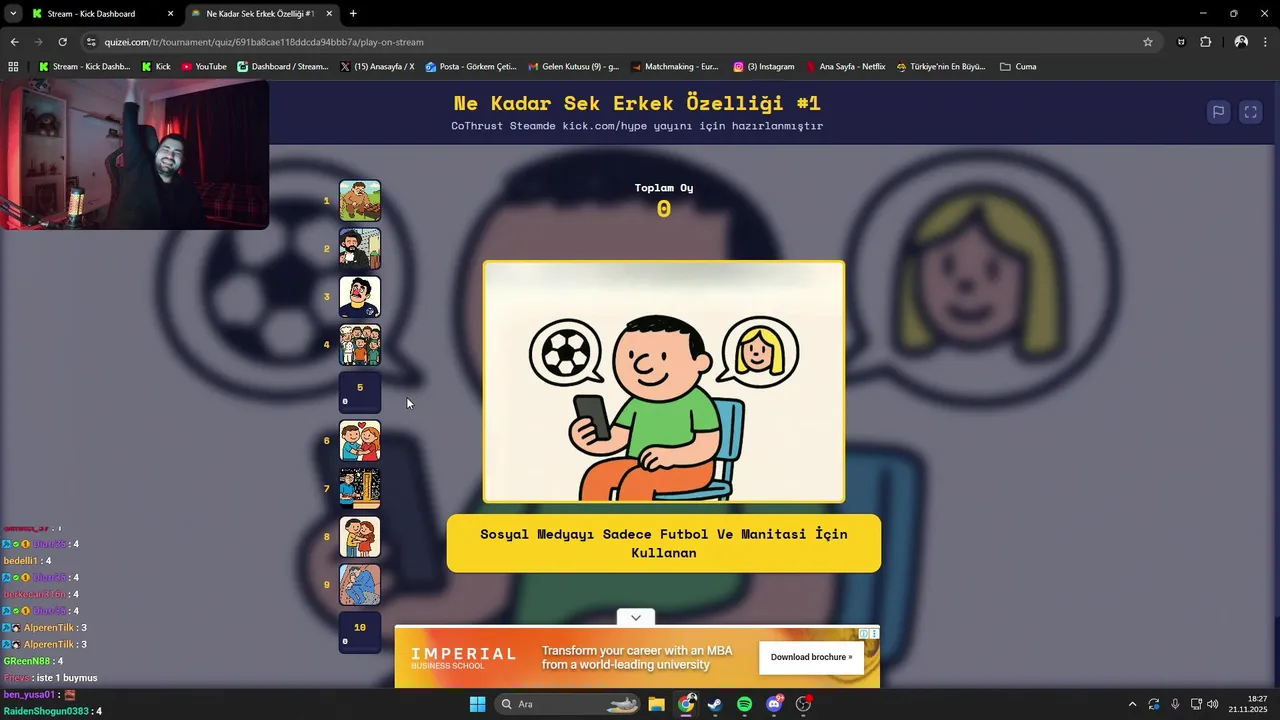This screenshot has width=1280, height=720.
Task: Open '(15) Anasayfa / X' bookmark
Action: tap(377, 67)
